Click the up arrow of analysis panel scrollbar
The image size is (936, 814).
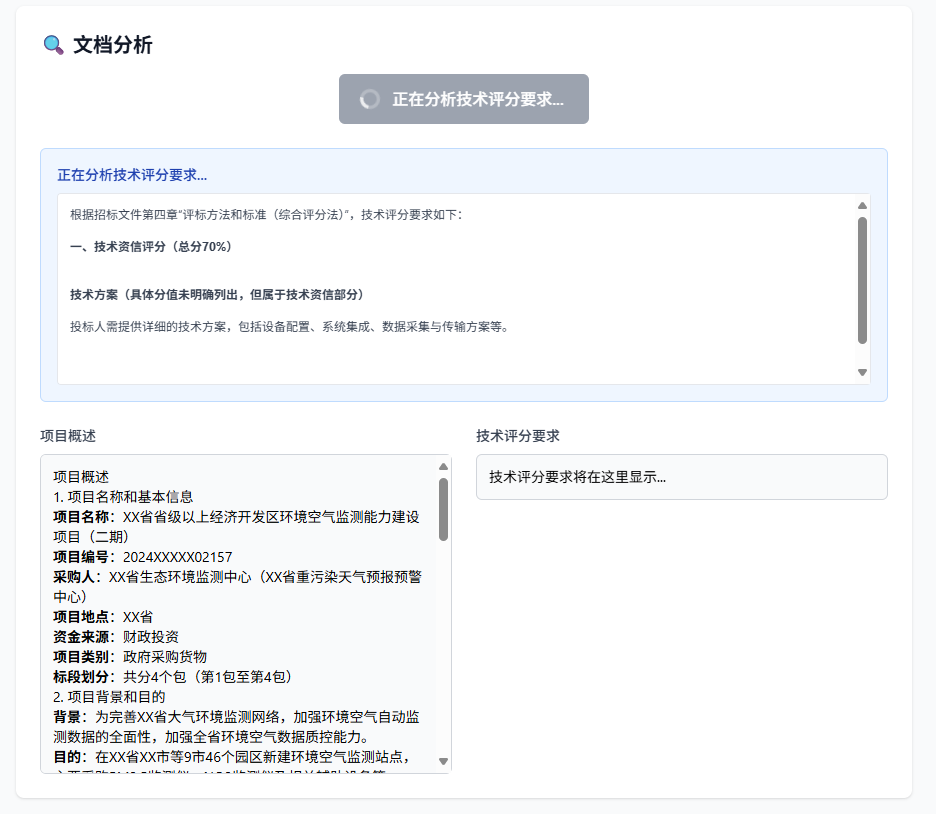coord(862,205)
